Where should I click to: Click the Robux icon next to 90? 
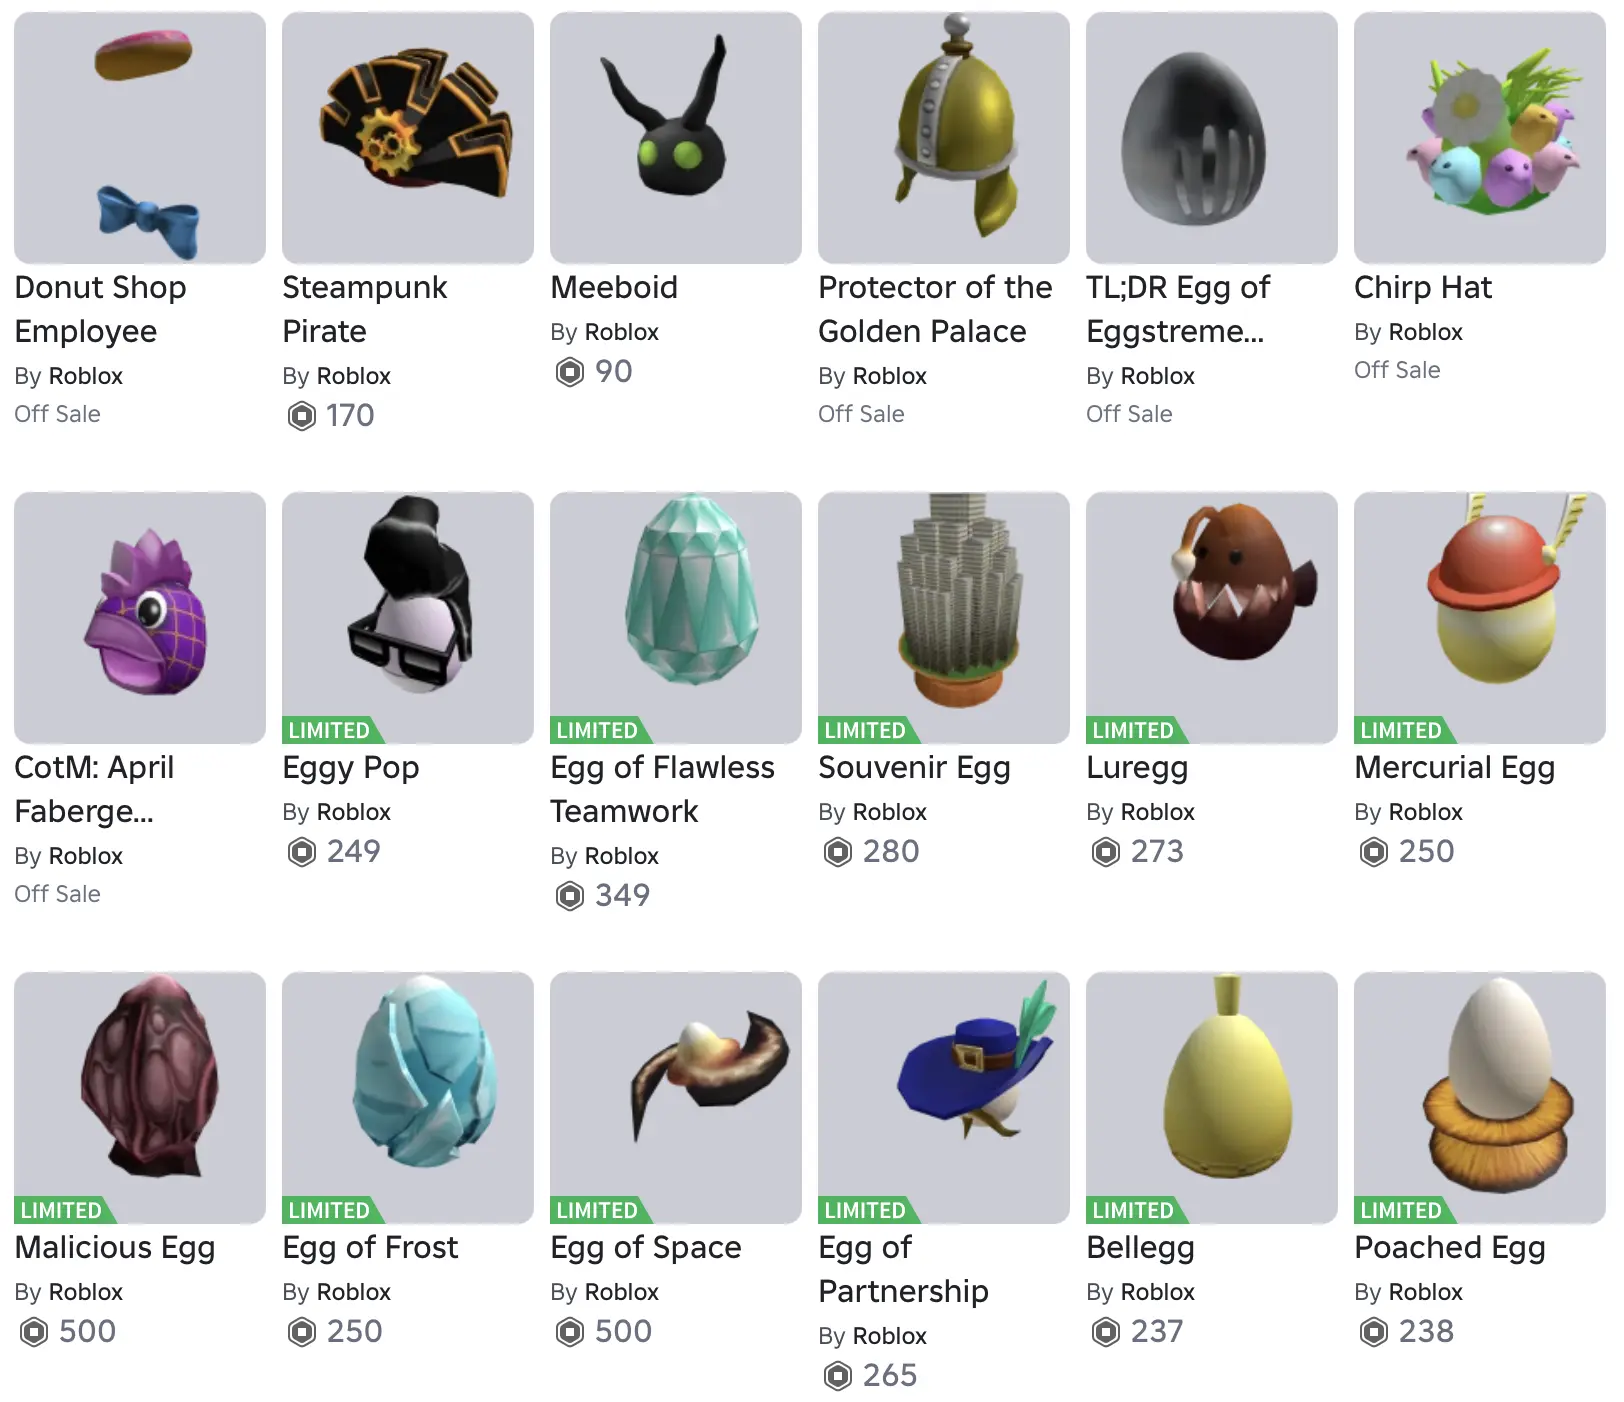point(570,372)
